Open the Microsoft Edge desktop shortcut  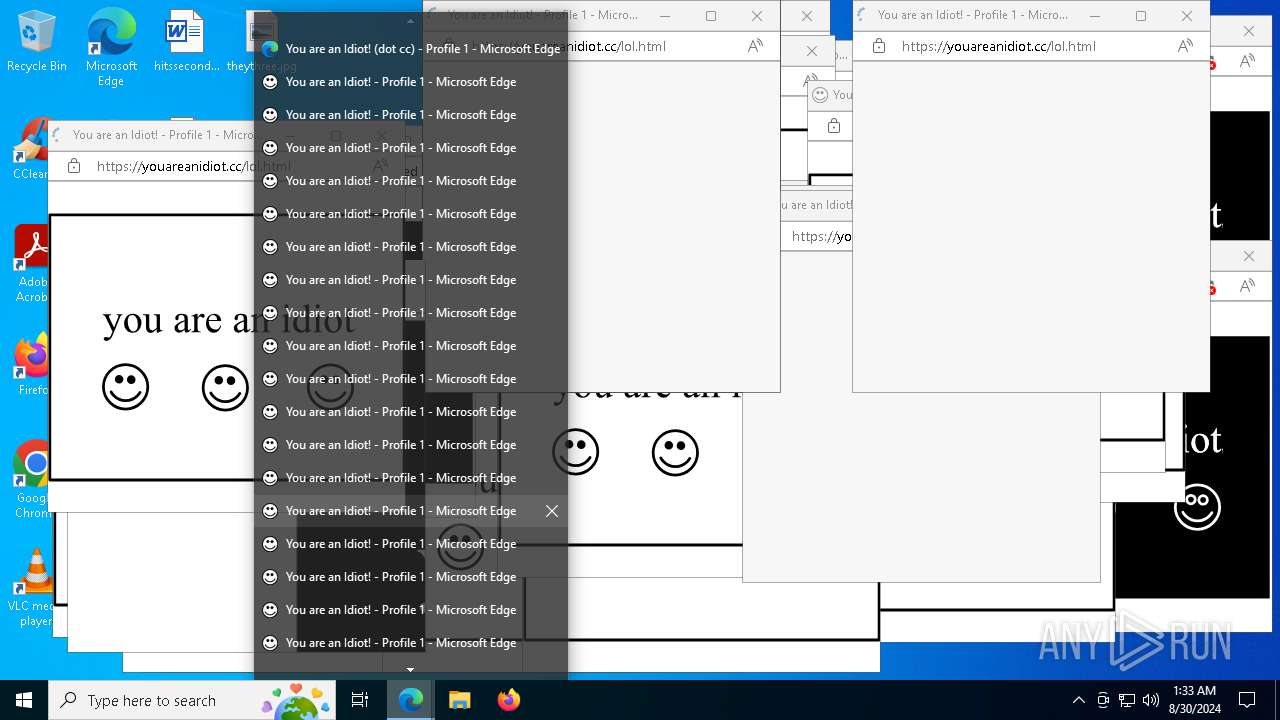point(111,47)
